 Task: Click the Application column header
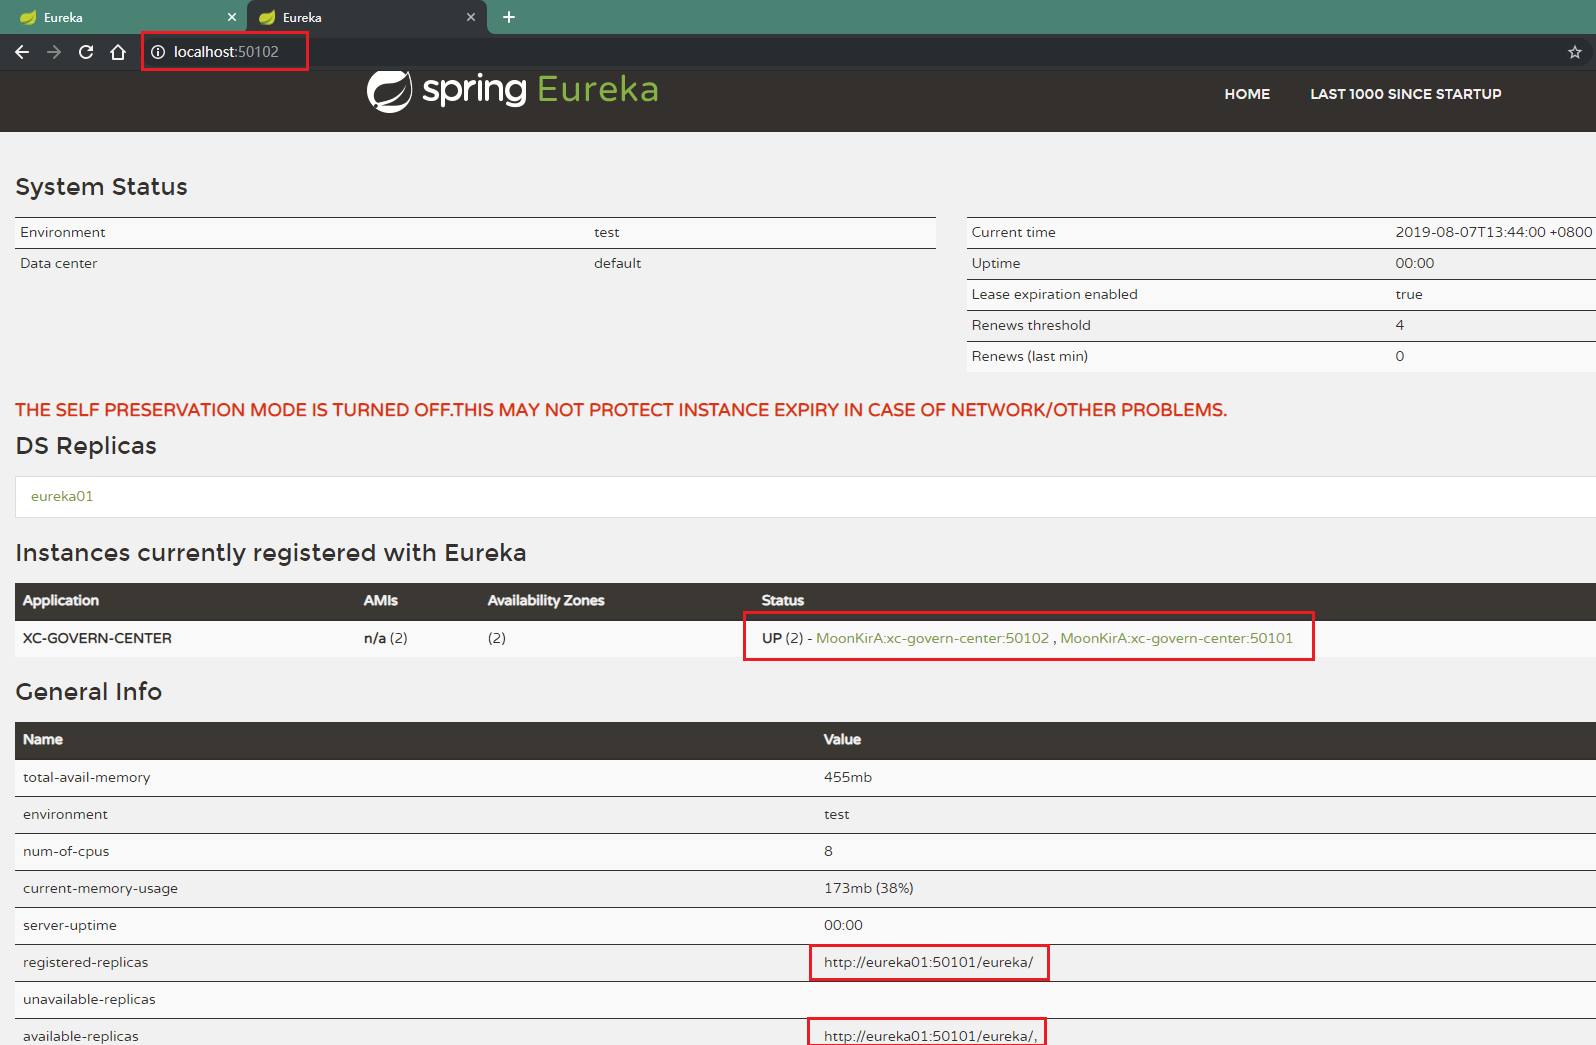(x=61, y=600)
